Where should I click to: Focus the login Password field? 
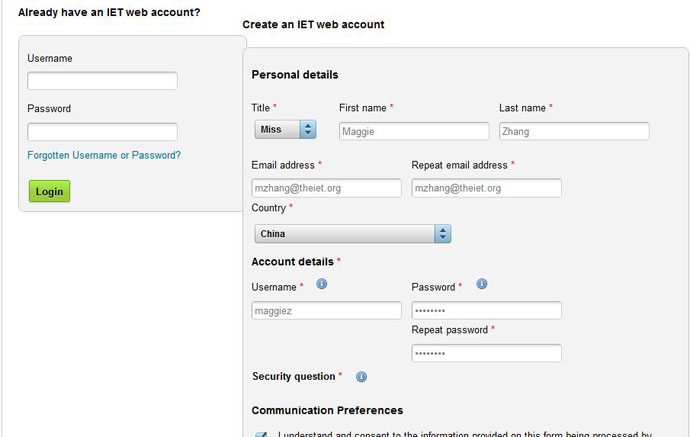tap(103, 132)
